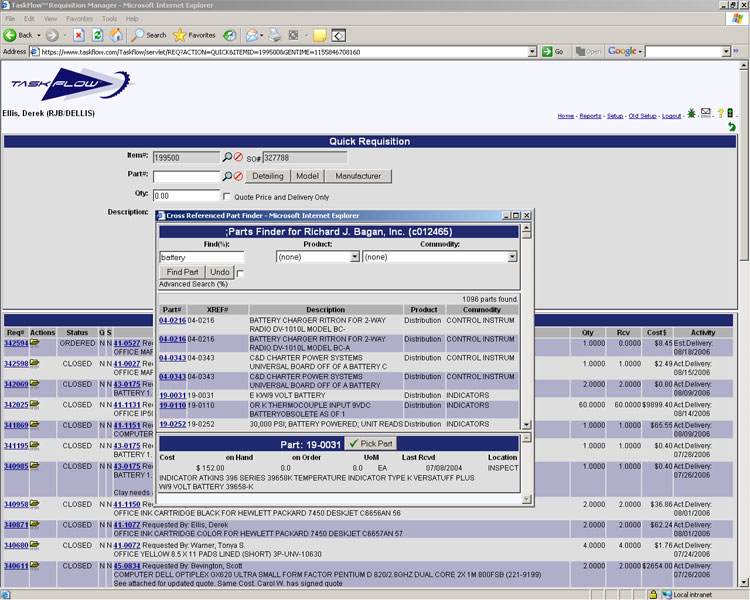
Task: Click the main page scrollbar up arrow
Action: click(x=743, y=66)
